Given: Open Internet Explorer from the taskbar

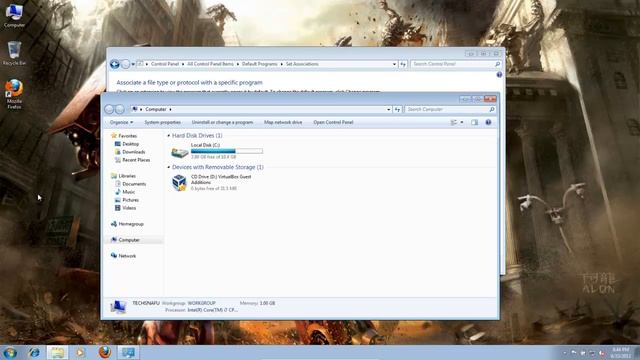Looking at the screenshot, I should [x=34, y=352].
